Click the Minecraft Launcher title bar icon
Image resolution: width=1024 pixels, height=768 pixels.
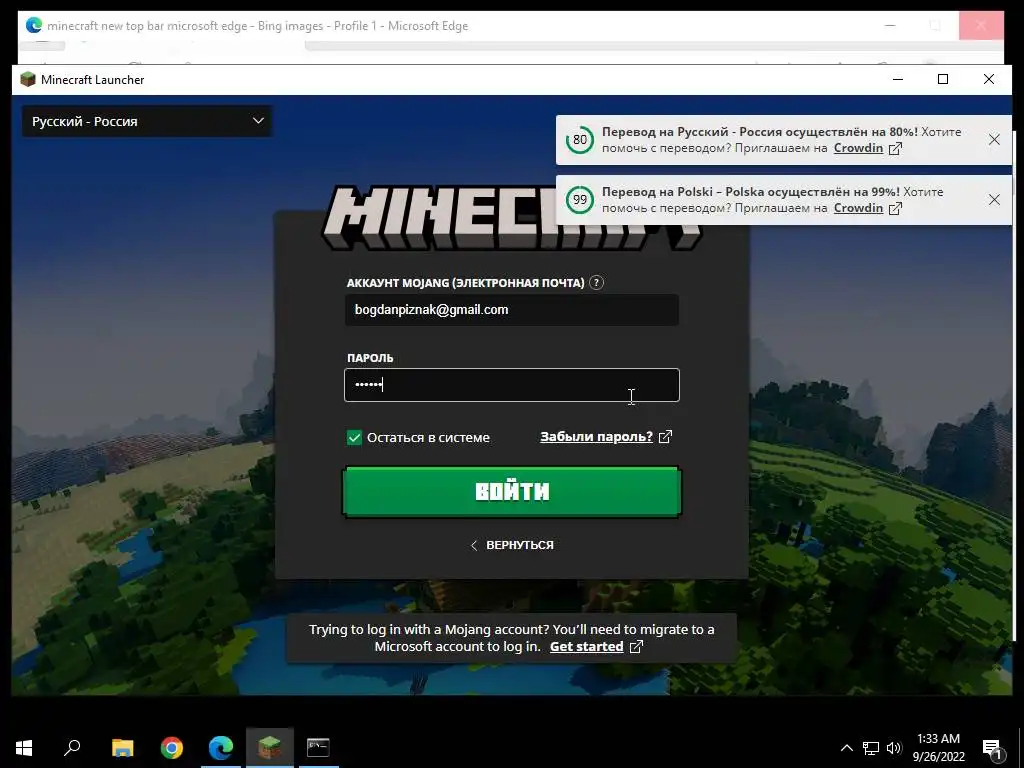point(27,80)
